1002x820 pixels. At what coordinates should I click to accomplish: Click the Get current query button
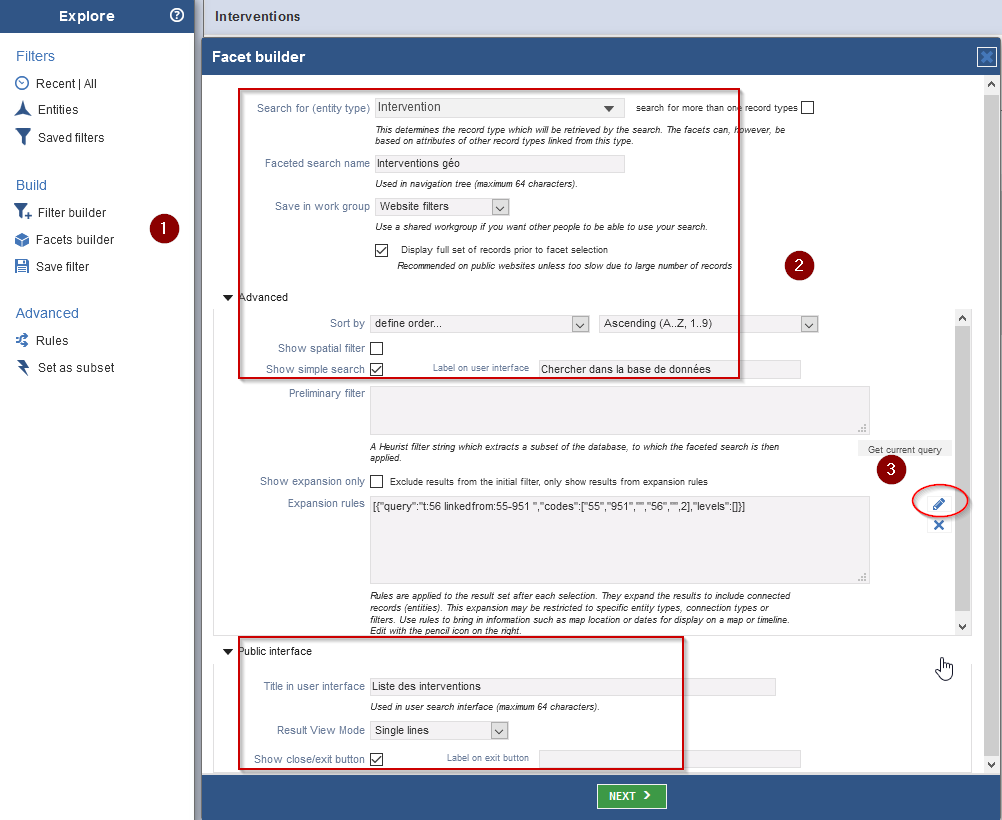tap(904, 450)
